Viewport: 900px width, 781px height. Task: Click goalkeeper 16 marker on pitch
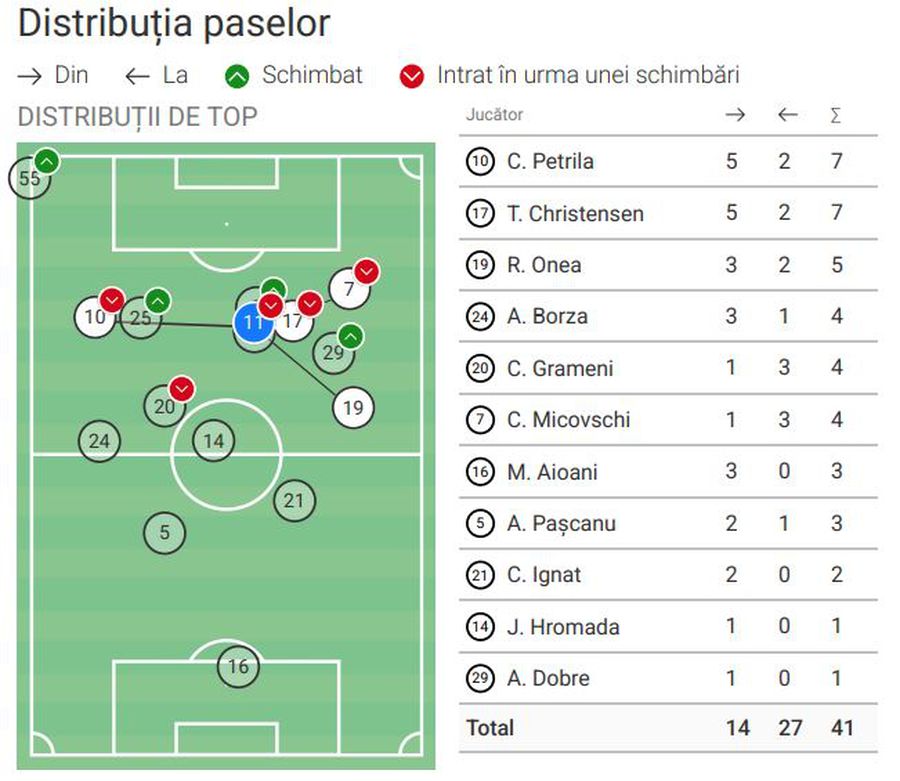[238, 667]
